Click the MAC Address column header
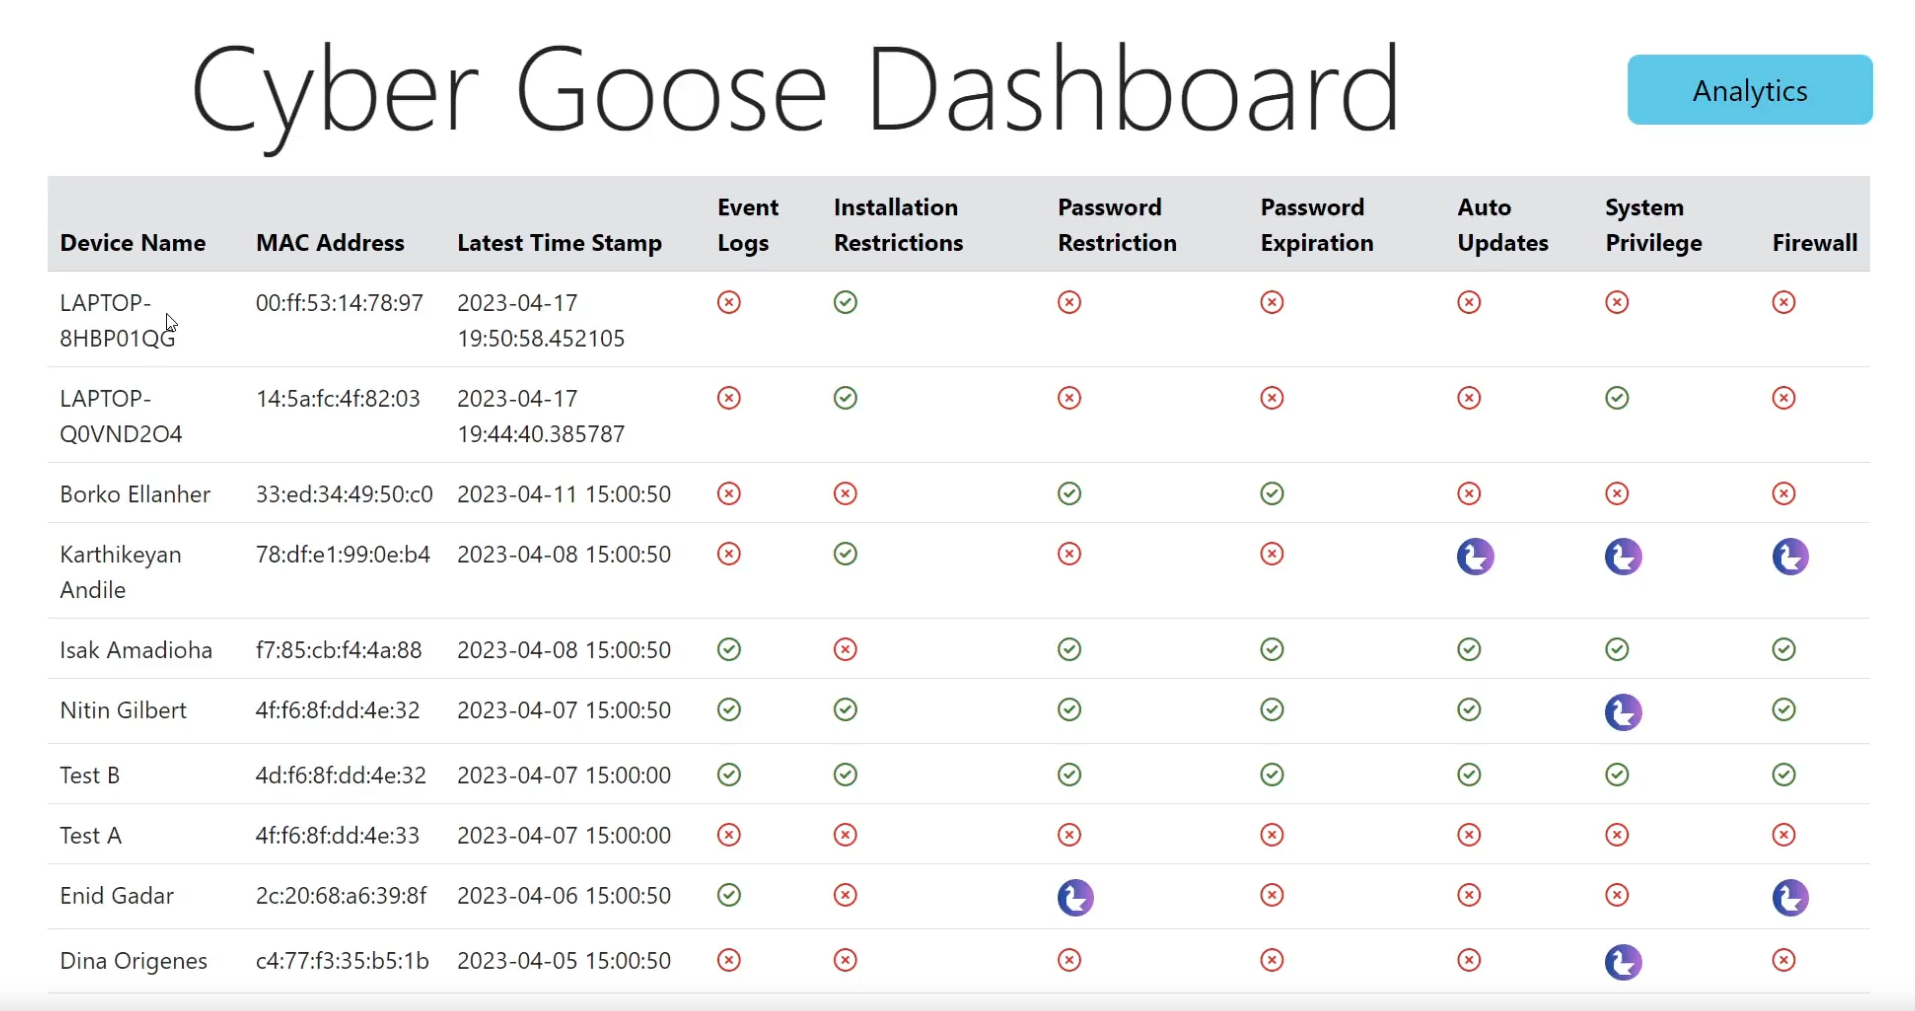The height and width of the screenshot is (1011, 1915). 330,243
